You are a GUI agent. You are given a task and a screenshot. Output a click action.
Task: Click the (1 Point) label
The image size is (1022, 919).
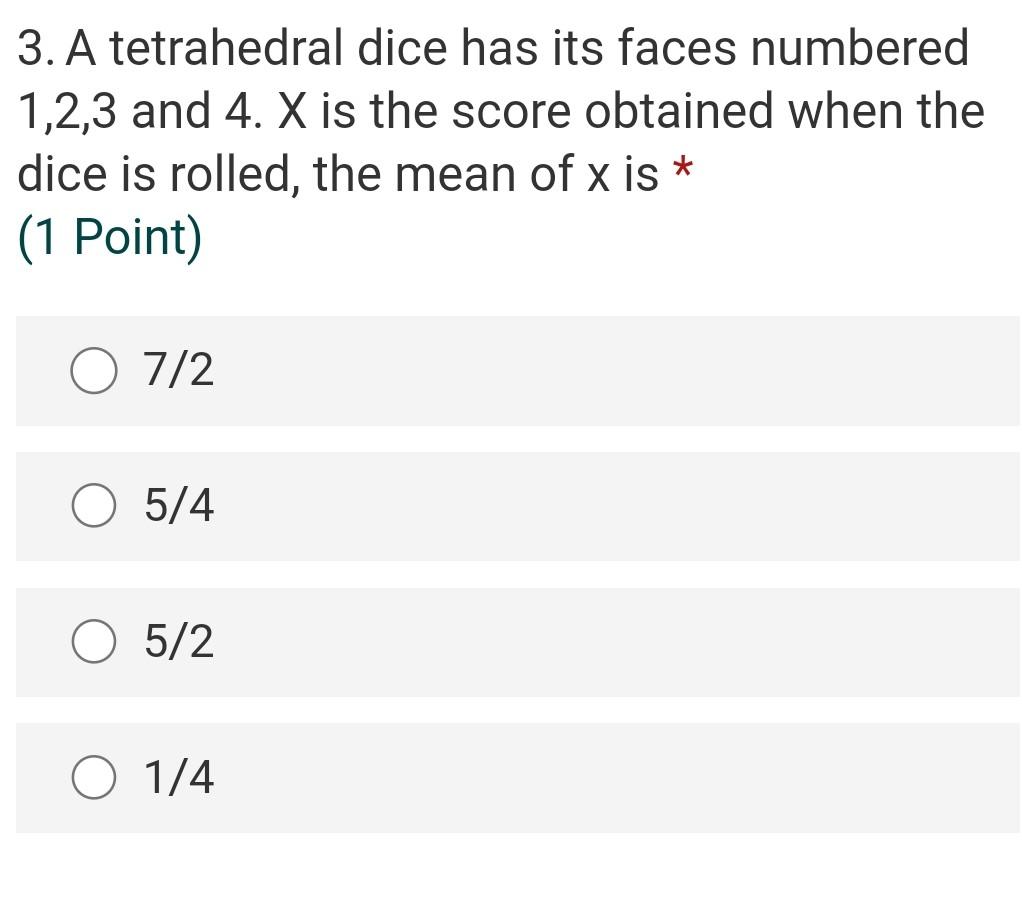[x=108, y=237]
